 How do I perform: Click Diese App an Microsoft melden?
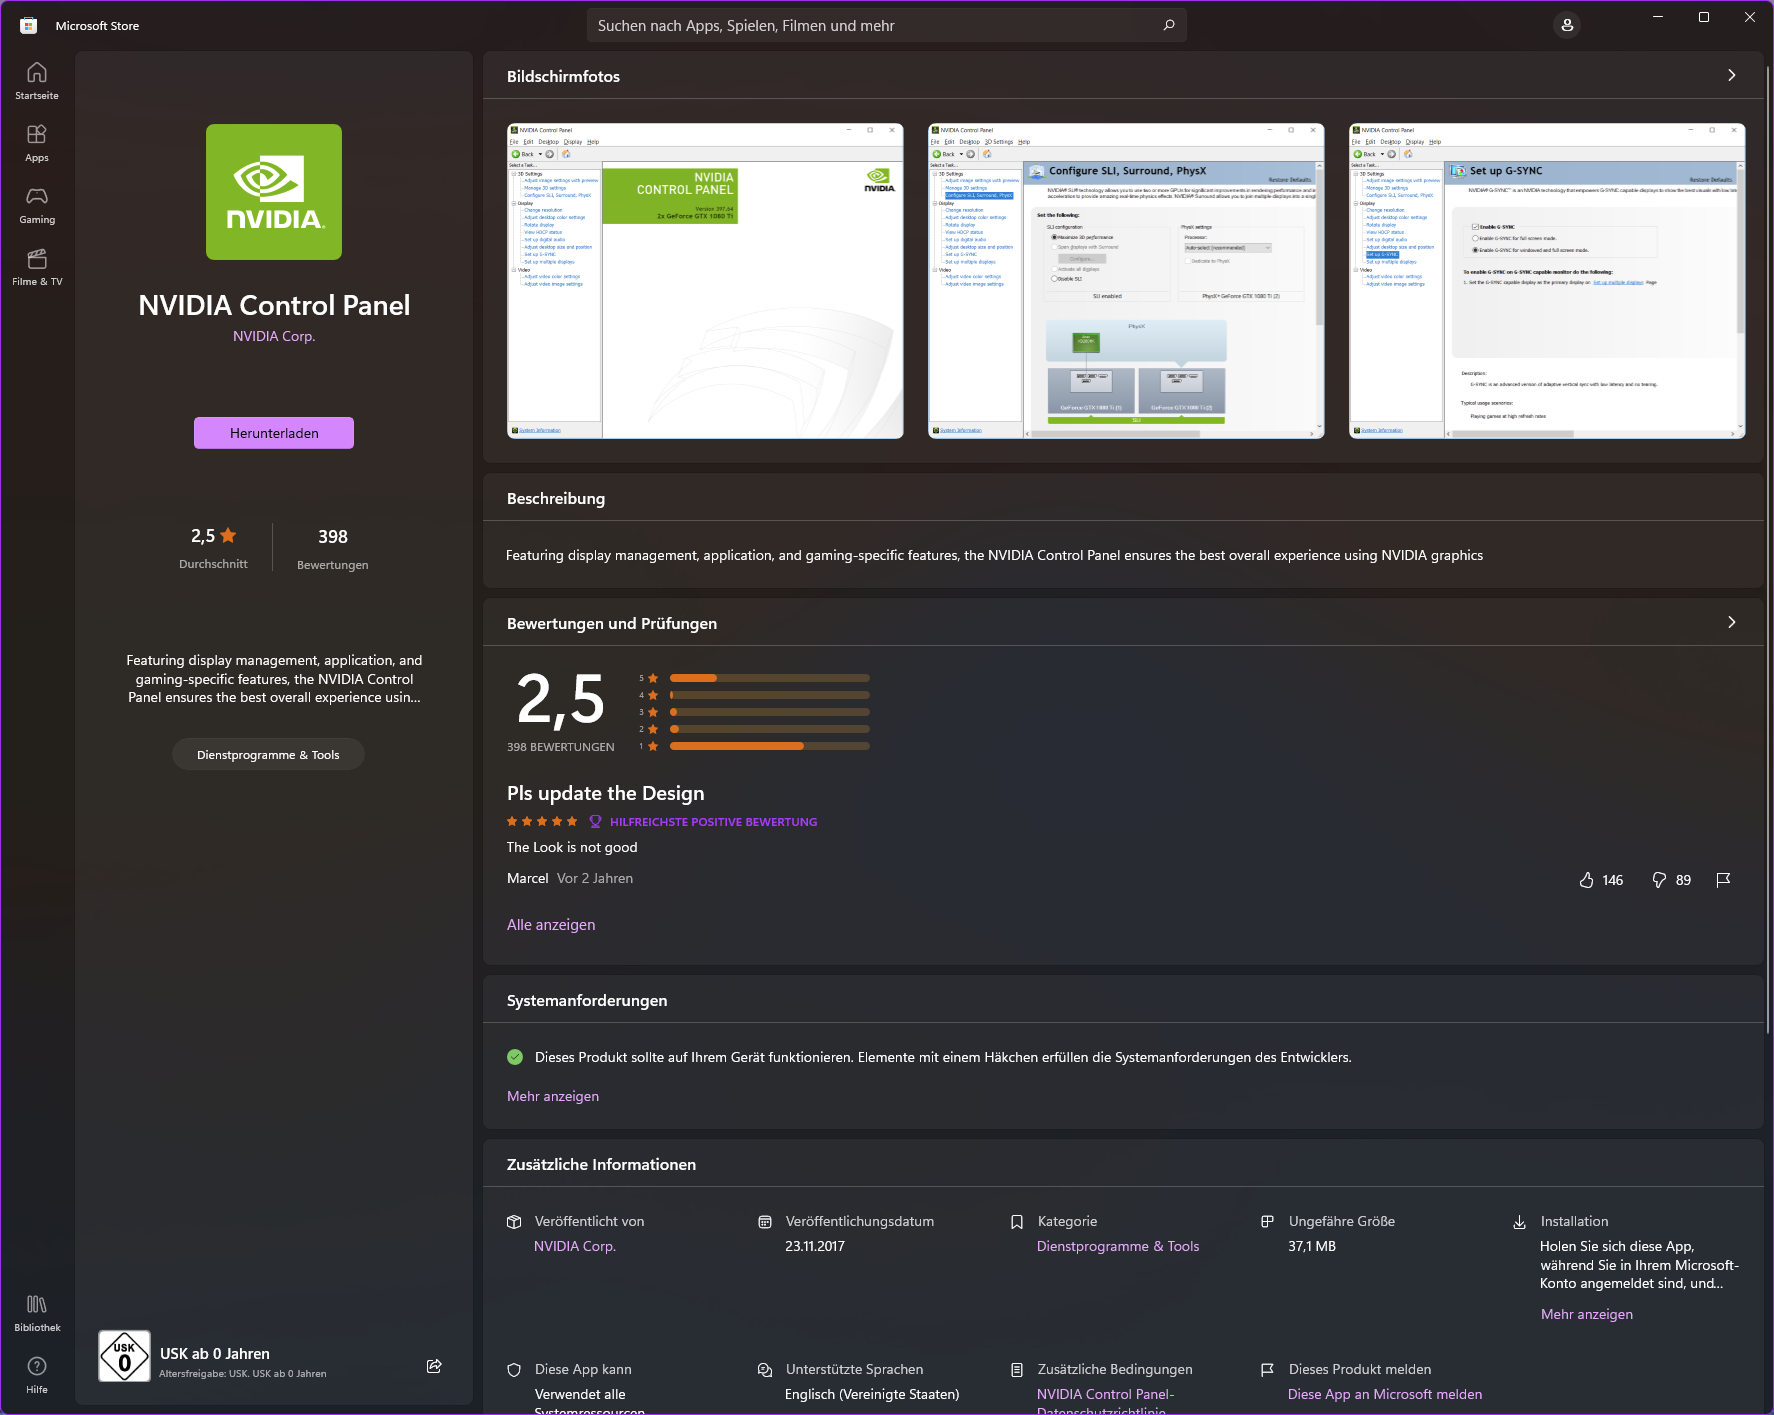1385,1394
